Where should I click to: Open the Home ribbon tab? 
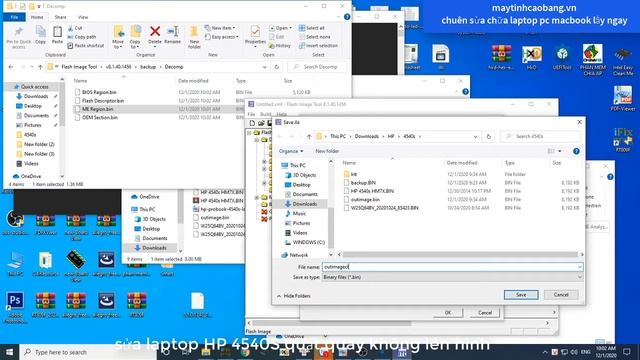pos(37,17)
